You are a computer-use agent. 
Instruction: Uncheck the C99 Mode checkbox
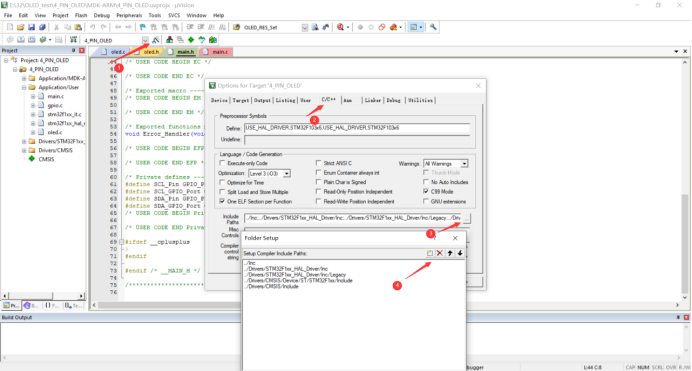426,191
